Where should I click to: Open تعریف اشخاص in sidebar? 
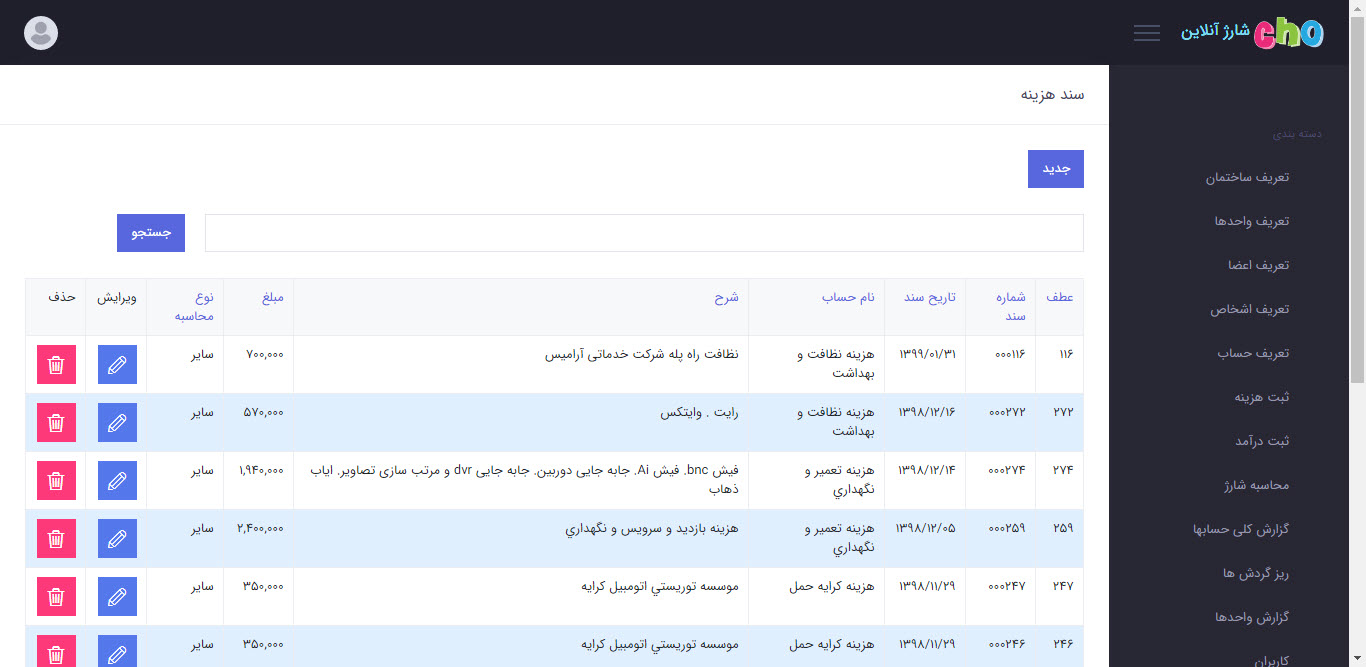tap(1250, 309)
